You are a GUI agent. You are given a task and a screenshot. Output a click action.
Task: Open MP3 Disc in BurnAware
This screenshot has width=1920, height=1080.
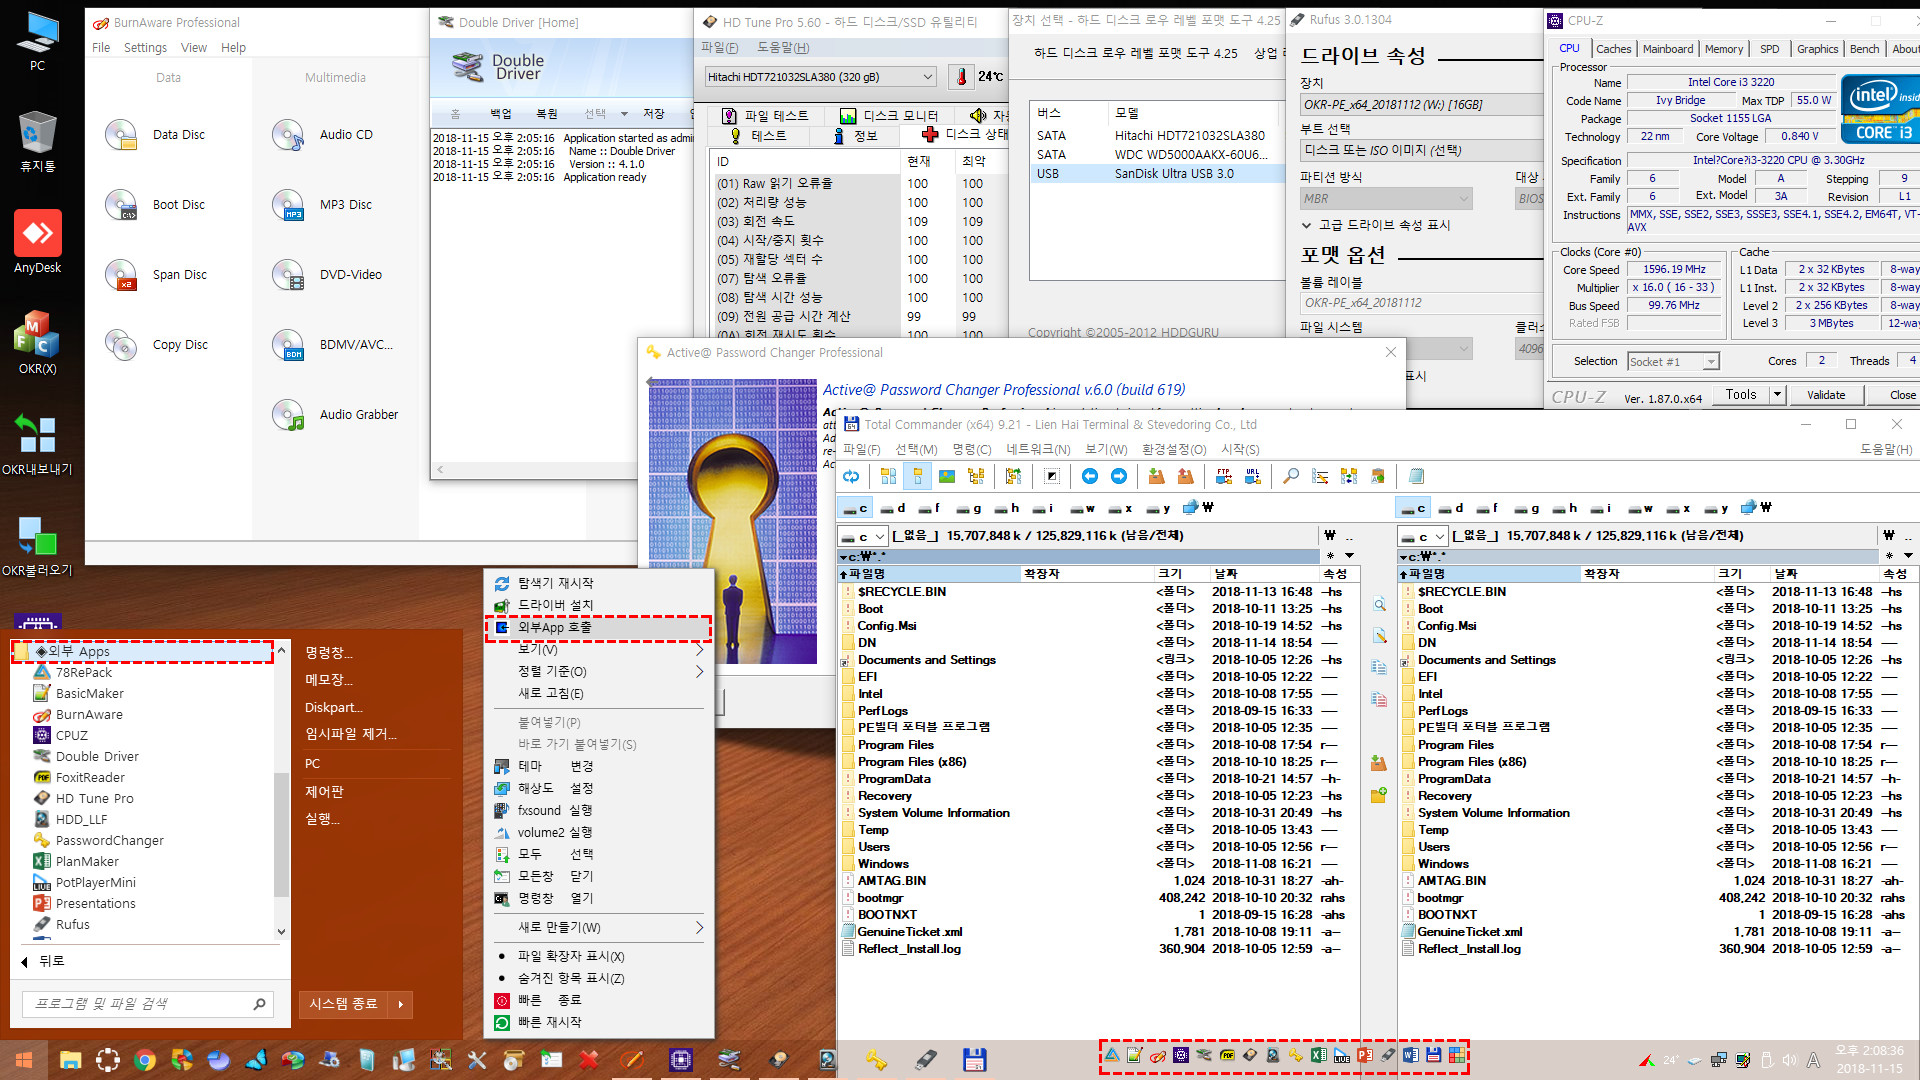[322, 205]
